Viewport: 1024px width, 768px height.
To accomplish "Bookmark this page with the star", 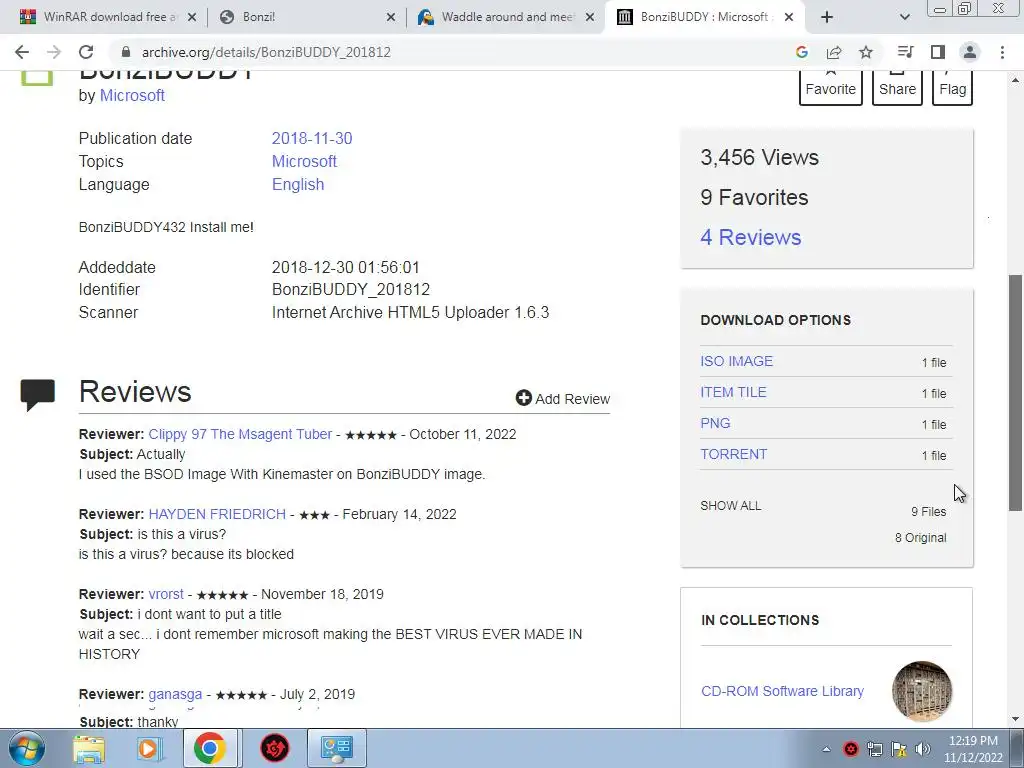I will [866, 52].
